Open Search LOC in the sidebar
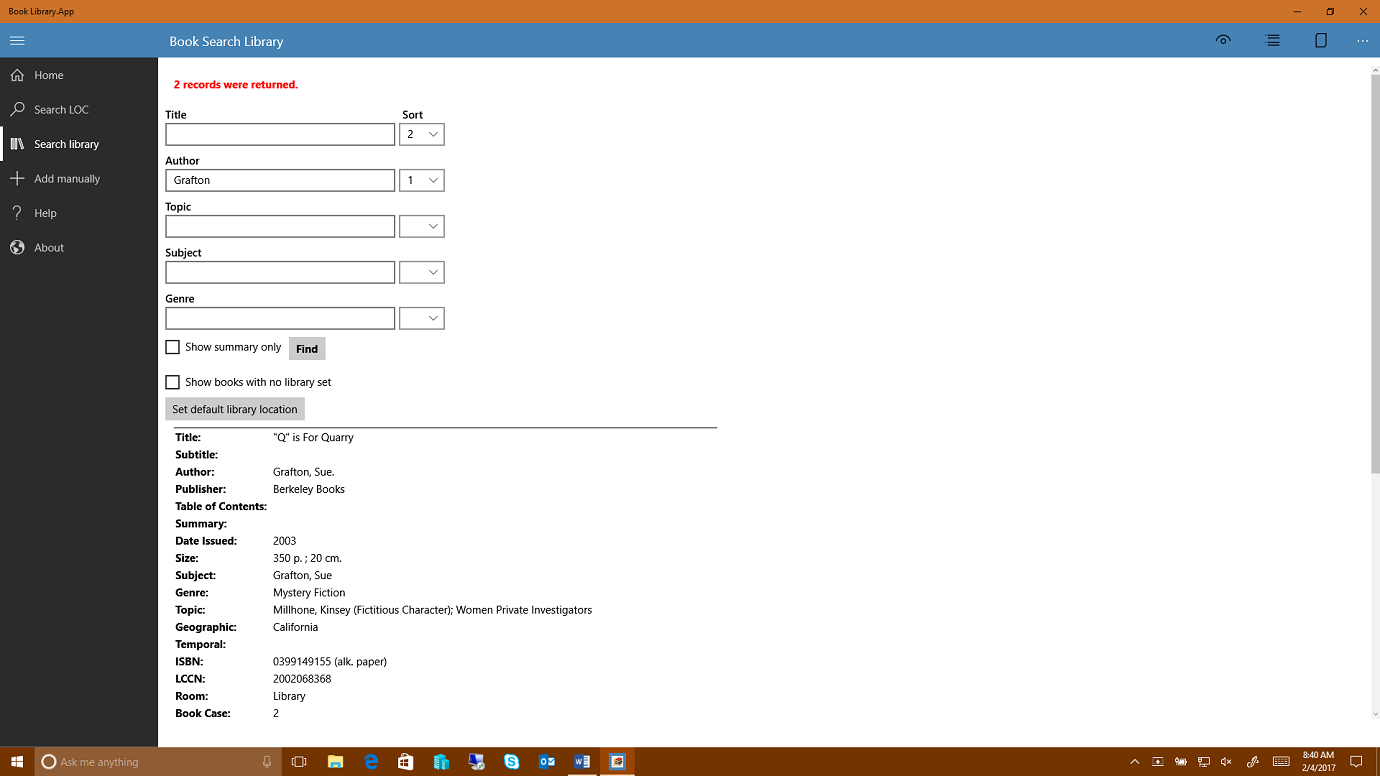Viewport: 1380px width, 776px height. tap(79, 110)
